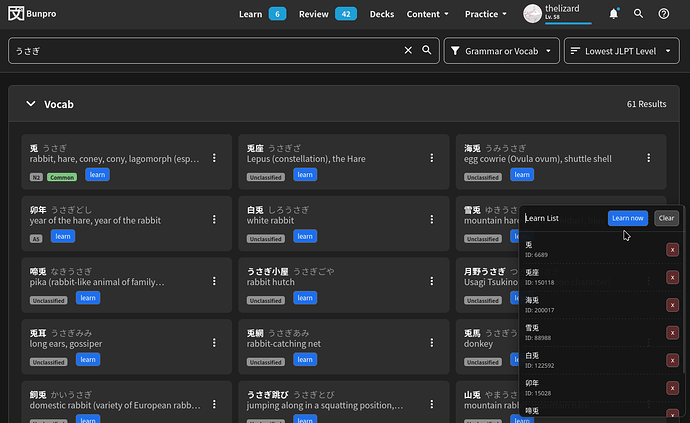Open the Lowest JLPT Level sort dropdown

point(622,50)
